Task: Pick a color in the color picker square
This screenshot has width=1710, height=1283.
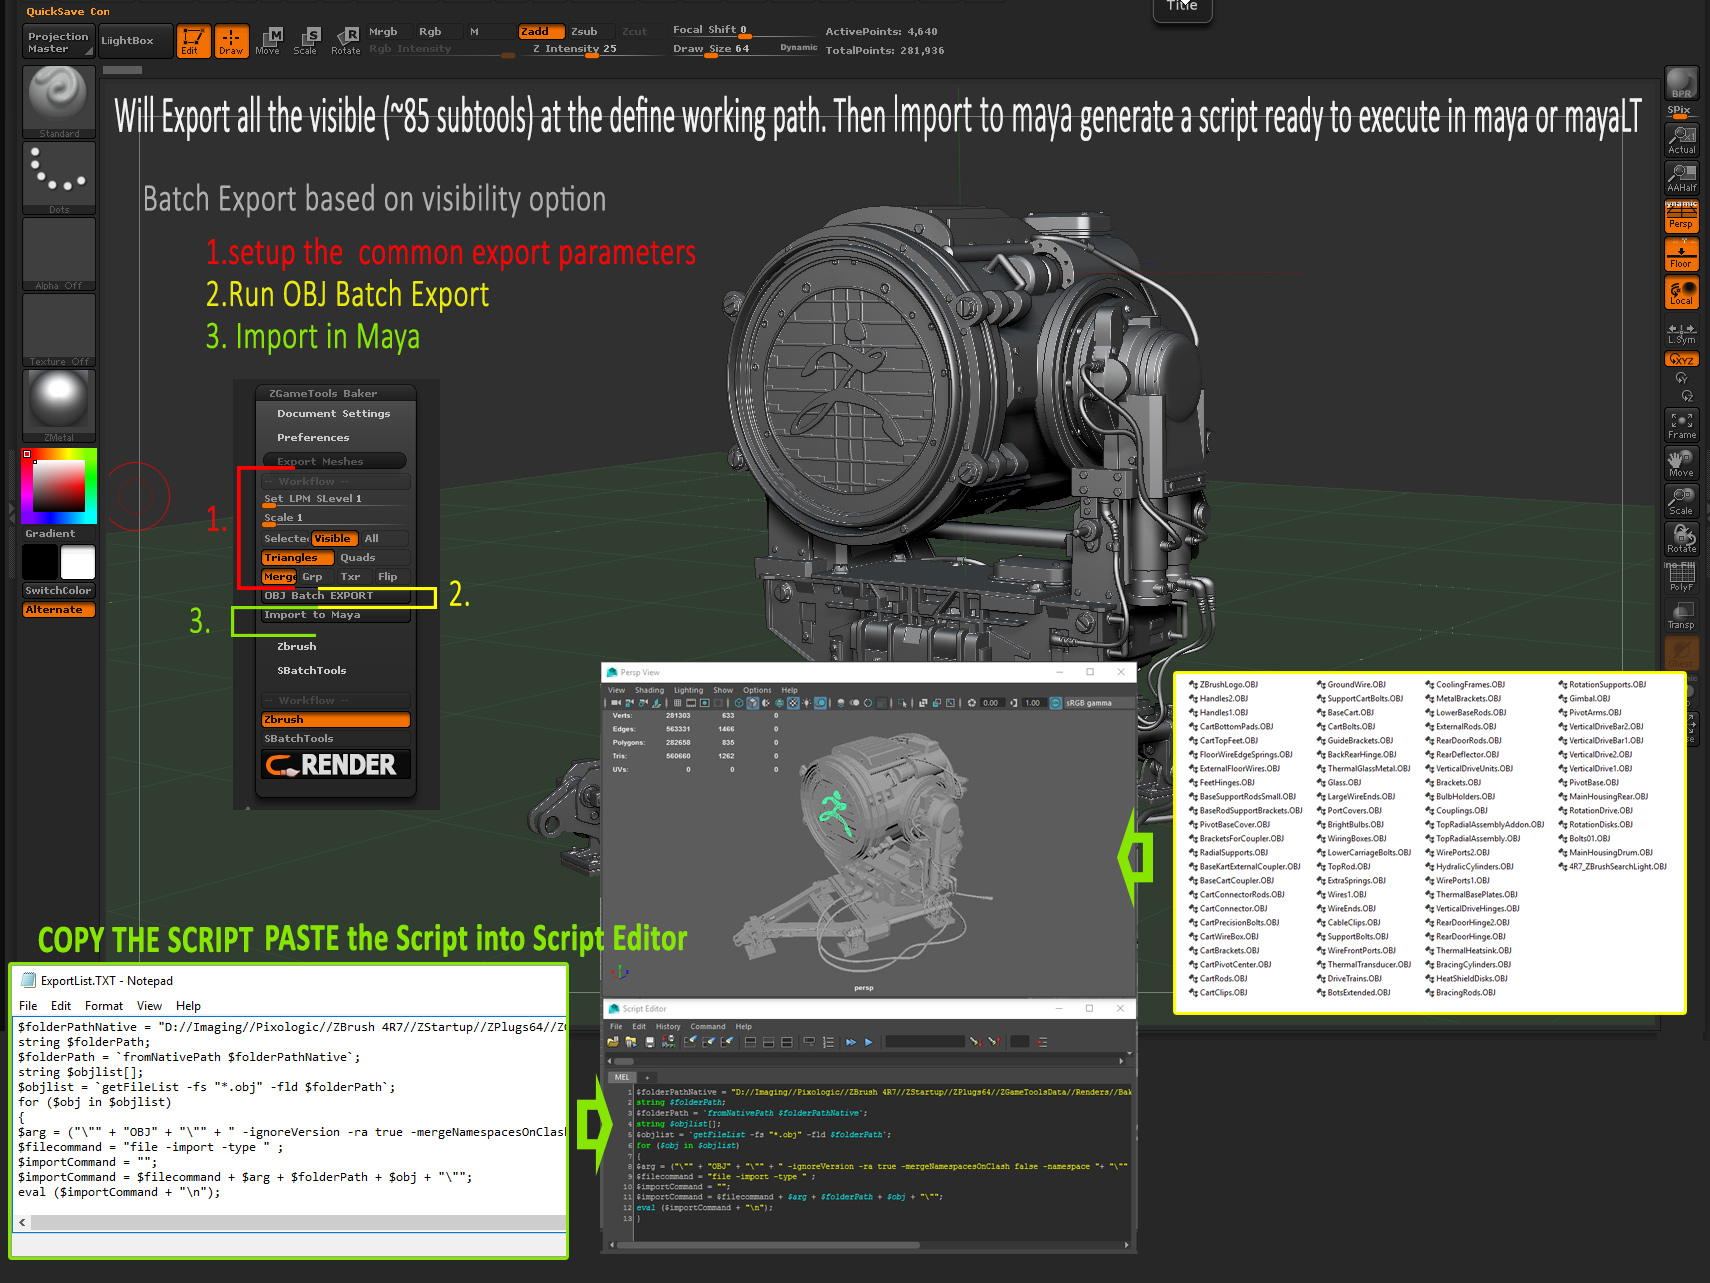Action: (59, 485)
